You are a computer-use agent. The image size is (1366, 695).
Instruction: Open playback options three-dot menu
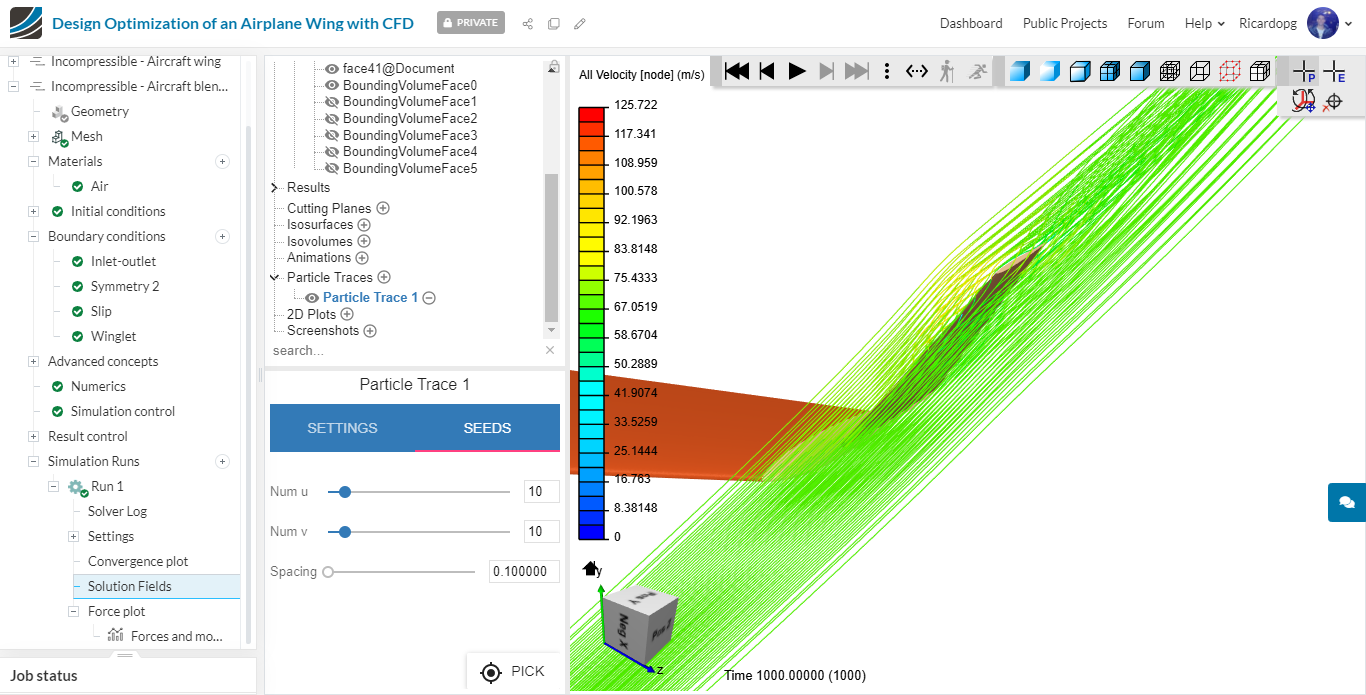(x=887, y=71)
